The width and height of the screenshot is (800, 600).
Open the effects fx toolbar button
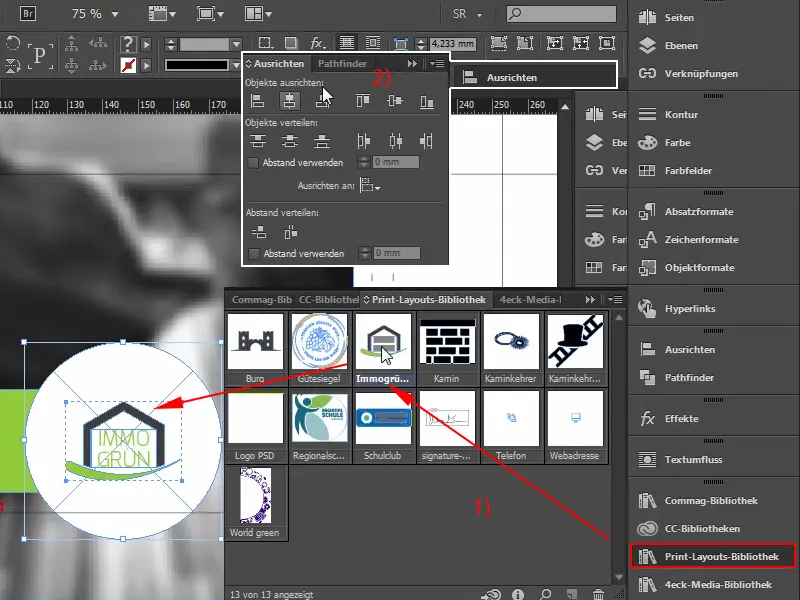(x=318, y=43)
